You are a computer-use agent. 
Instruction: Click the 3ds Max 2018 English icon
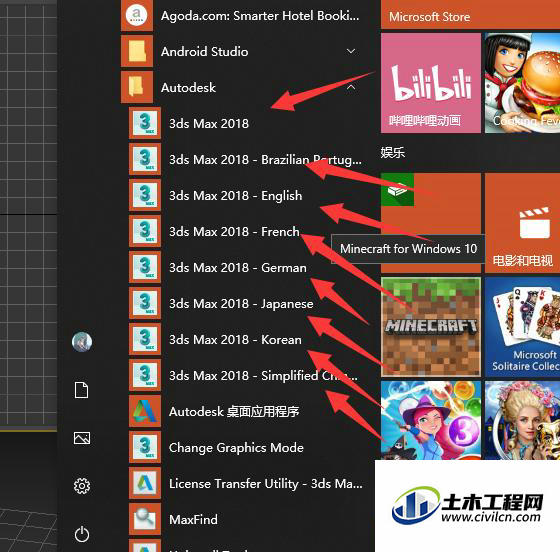145,195
